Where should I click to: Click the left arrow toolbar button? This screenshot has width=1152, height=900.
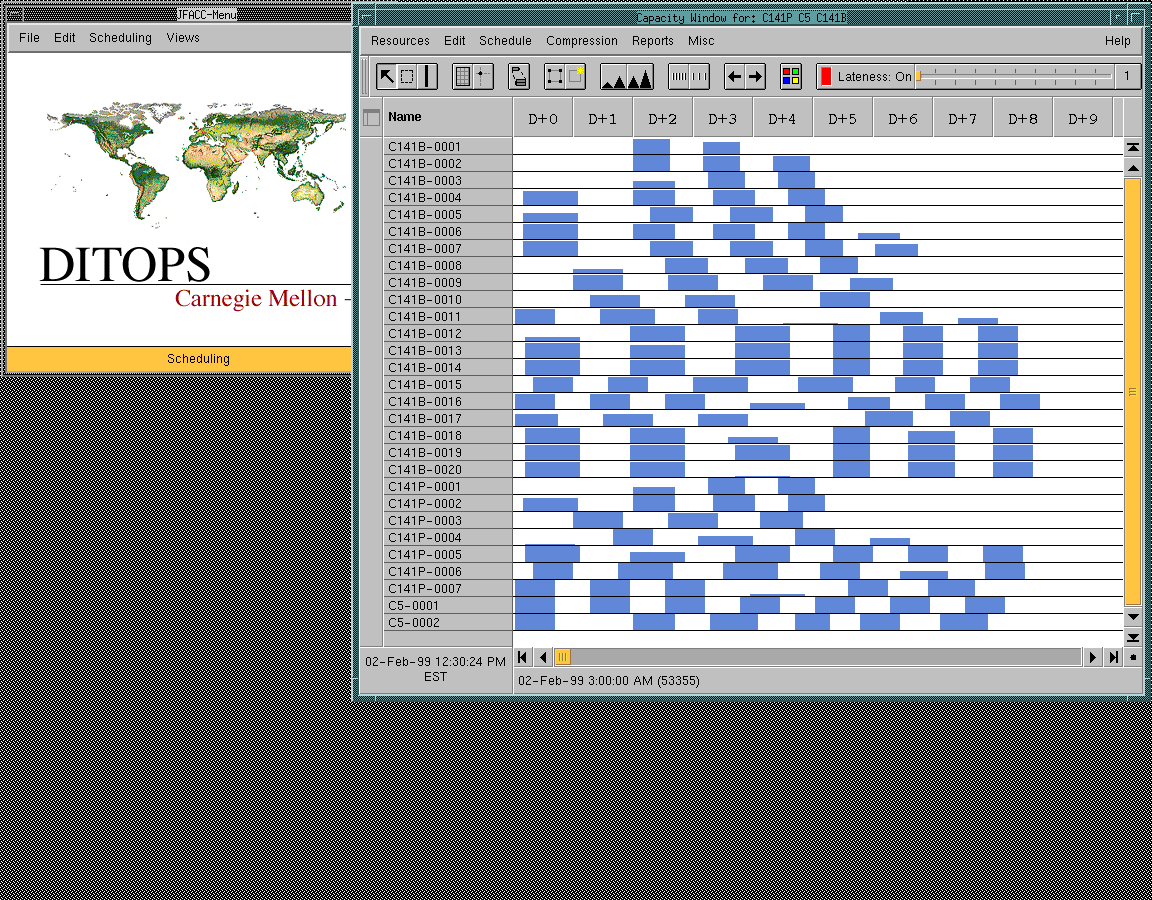[734, 76]
